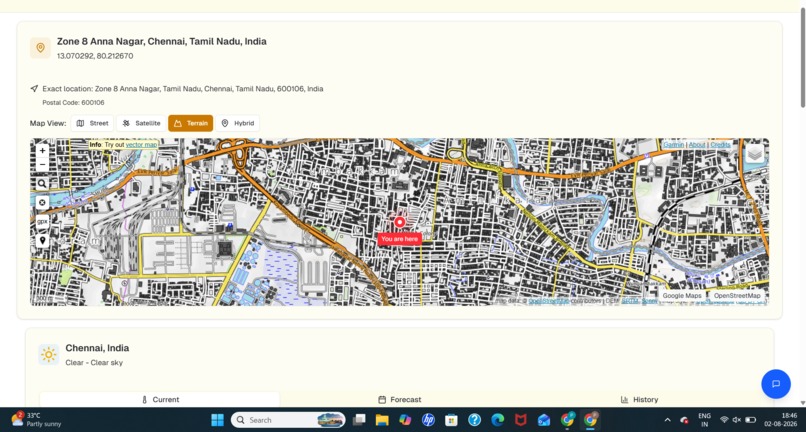Open Windows Start menu
This screenshot has height=432, width=806.
[x=217, y=420]
